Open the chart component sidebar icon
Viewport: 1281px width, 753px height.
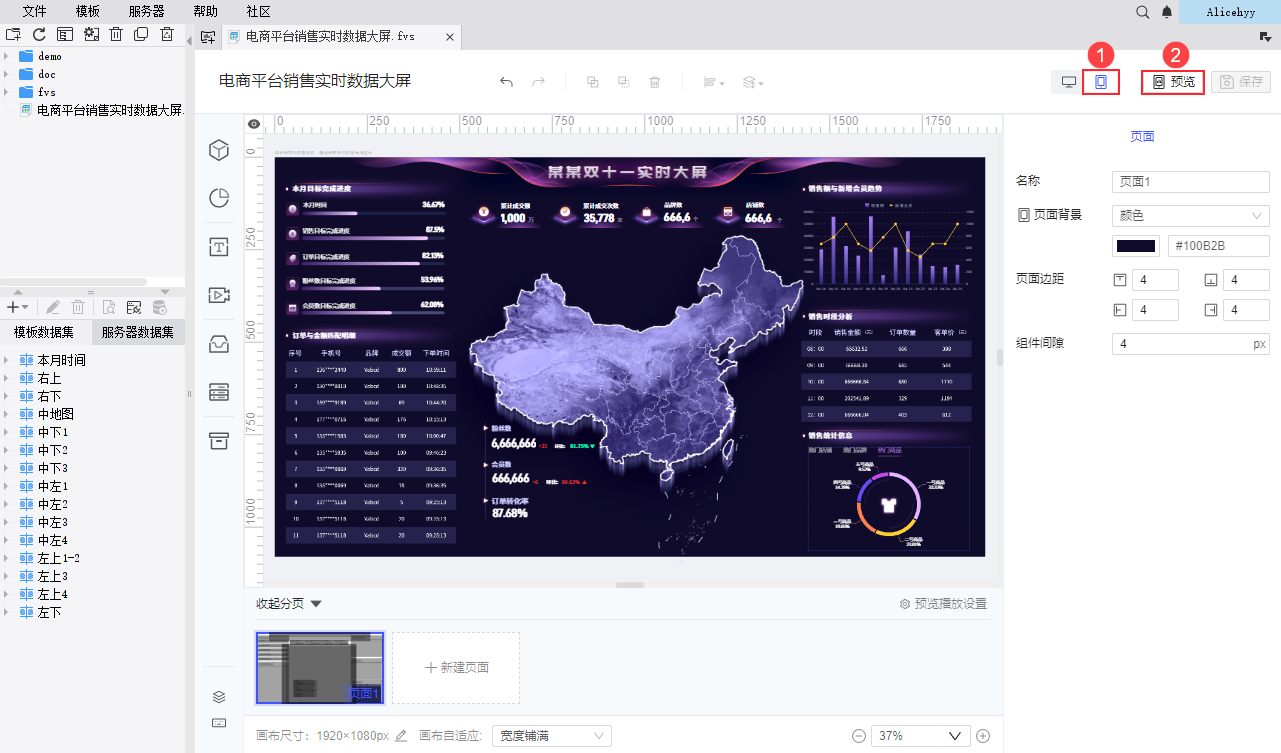[219, 198]
